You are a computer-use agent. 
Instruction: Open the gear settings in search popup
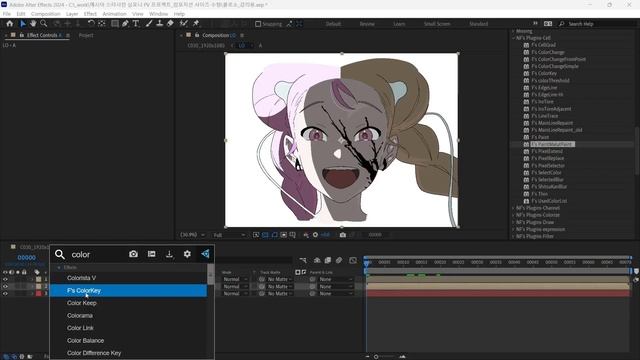187,254
